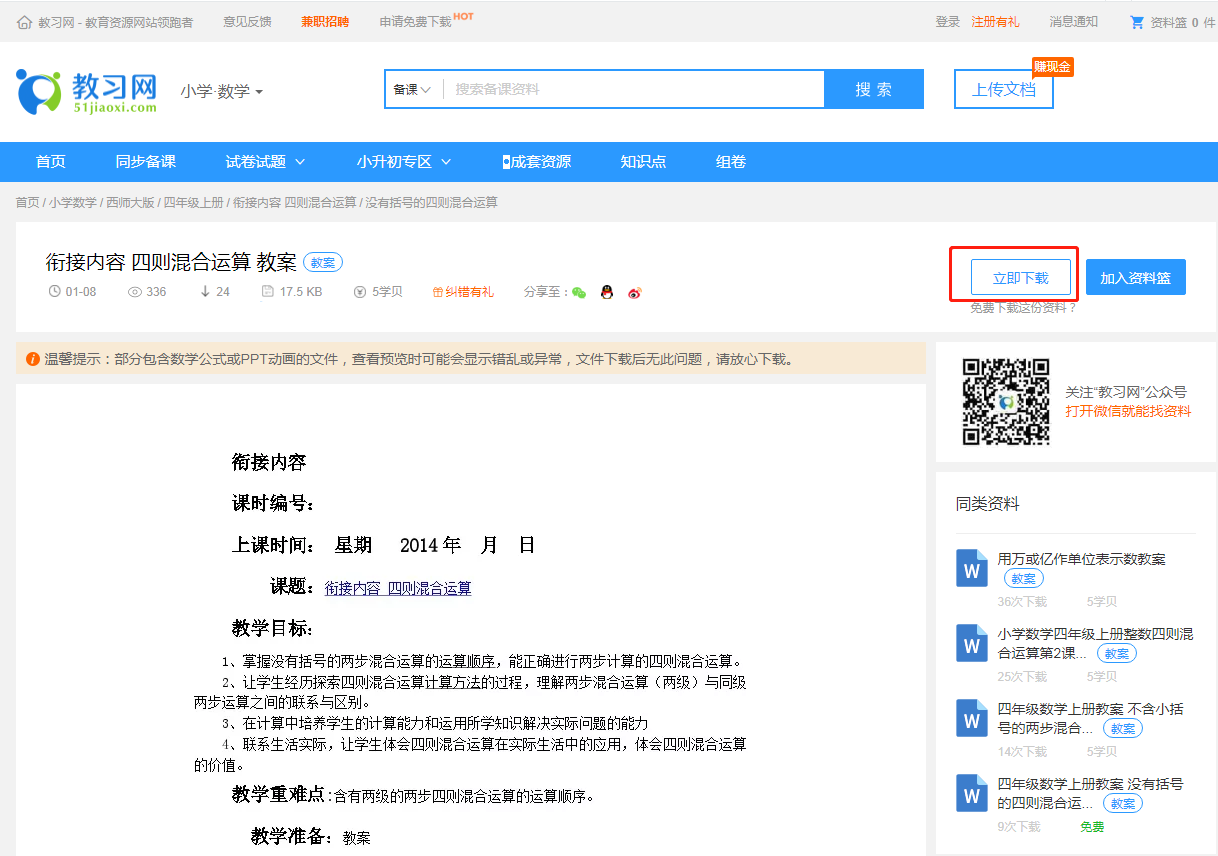Screen dimensions: 1218x856
Task: Open 消息通知 in the top bar
Action: (1074, 22)
